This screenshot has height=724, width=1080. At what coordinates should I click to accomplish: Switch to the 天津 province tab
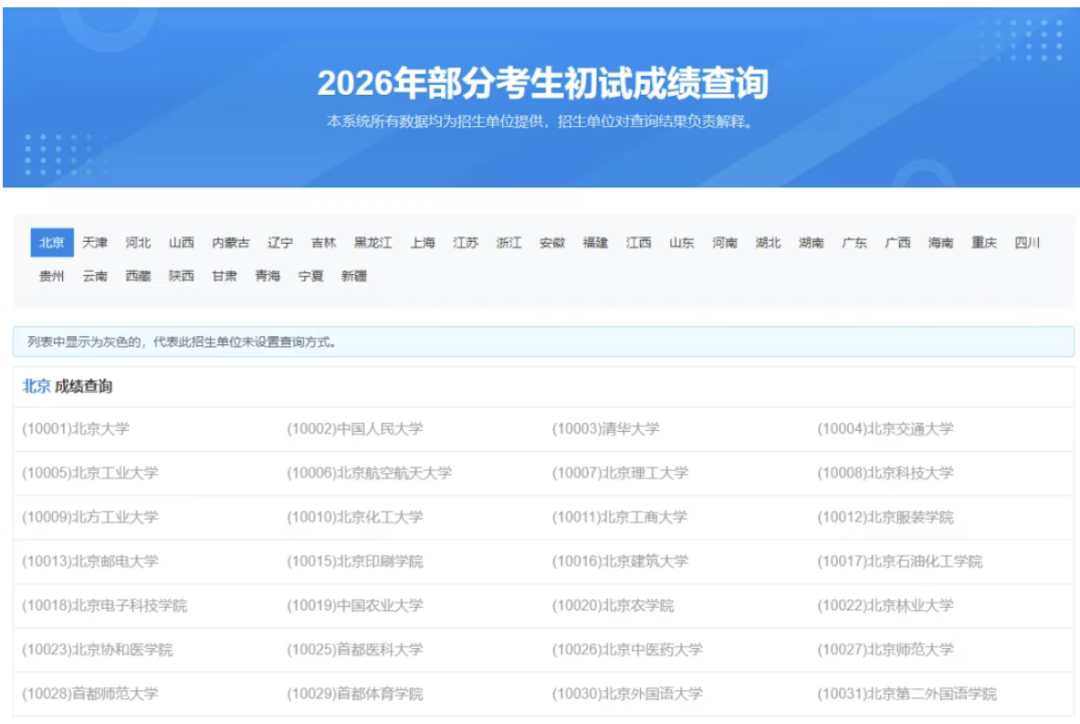[x=96, y=241]
